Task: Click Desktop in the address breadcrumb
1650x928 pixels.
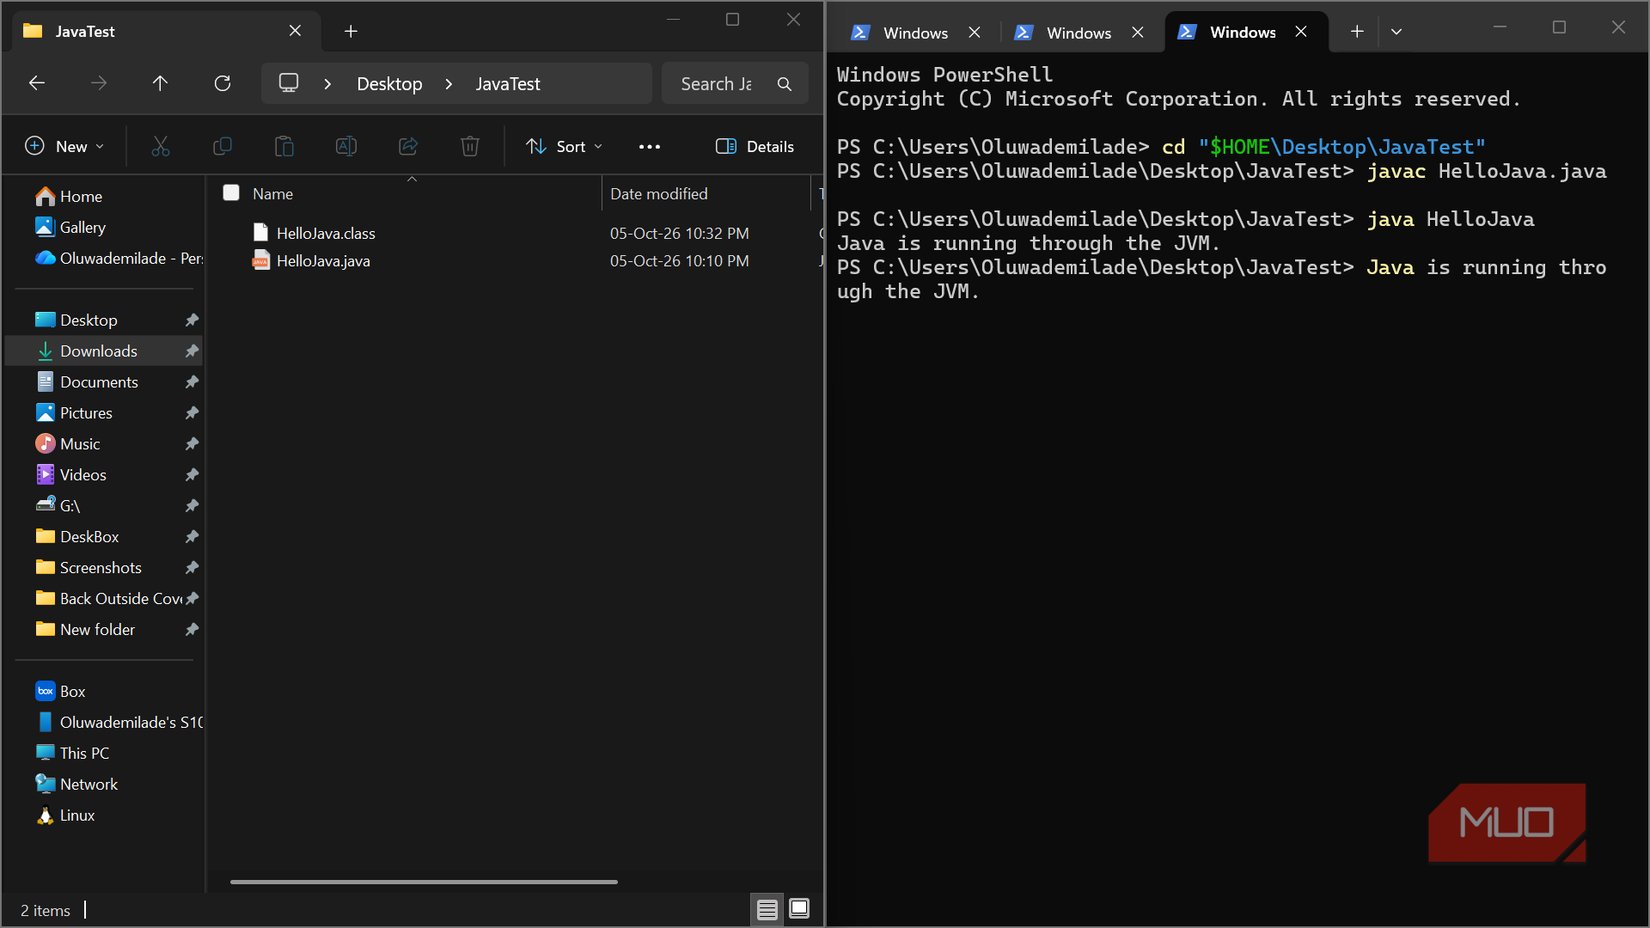Action: tap(390, 84)
